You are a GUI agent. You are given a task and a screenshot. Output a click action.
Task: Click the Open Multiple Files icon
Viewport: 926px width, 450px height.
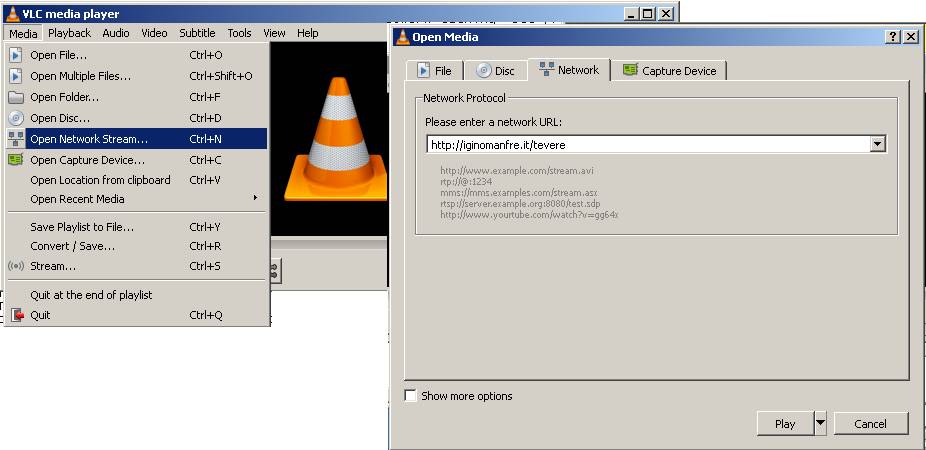coord(16,76)
